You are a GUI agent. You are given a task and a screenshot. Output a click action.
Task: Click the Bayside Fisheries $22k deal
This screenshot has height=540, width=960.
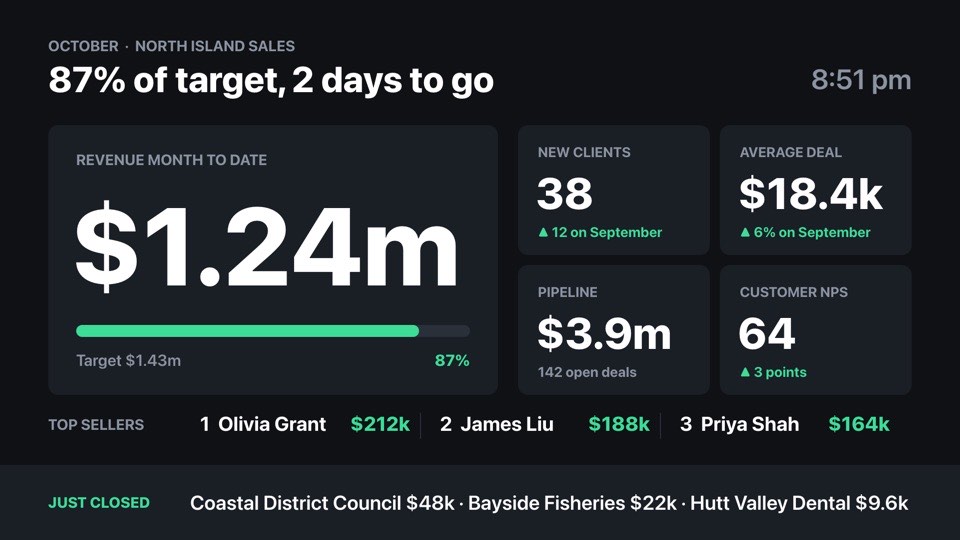coord(572,503)
